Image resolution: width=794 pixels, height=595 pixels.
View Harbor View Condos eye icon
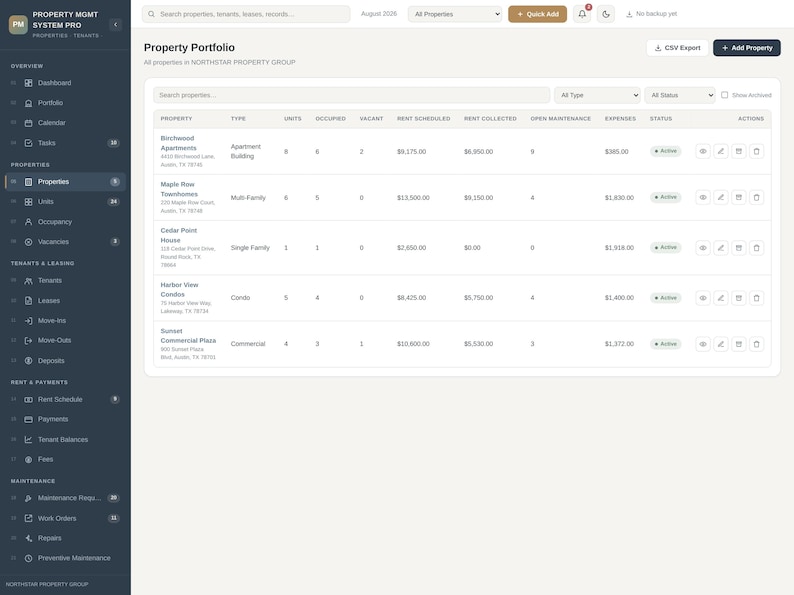tap(703, 298)
